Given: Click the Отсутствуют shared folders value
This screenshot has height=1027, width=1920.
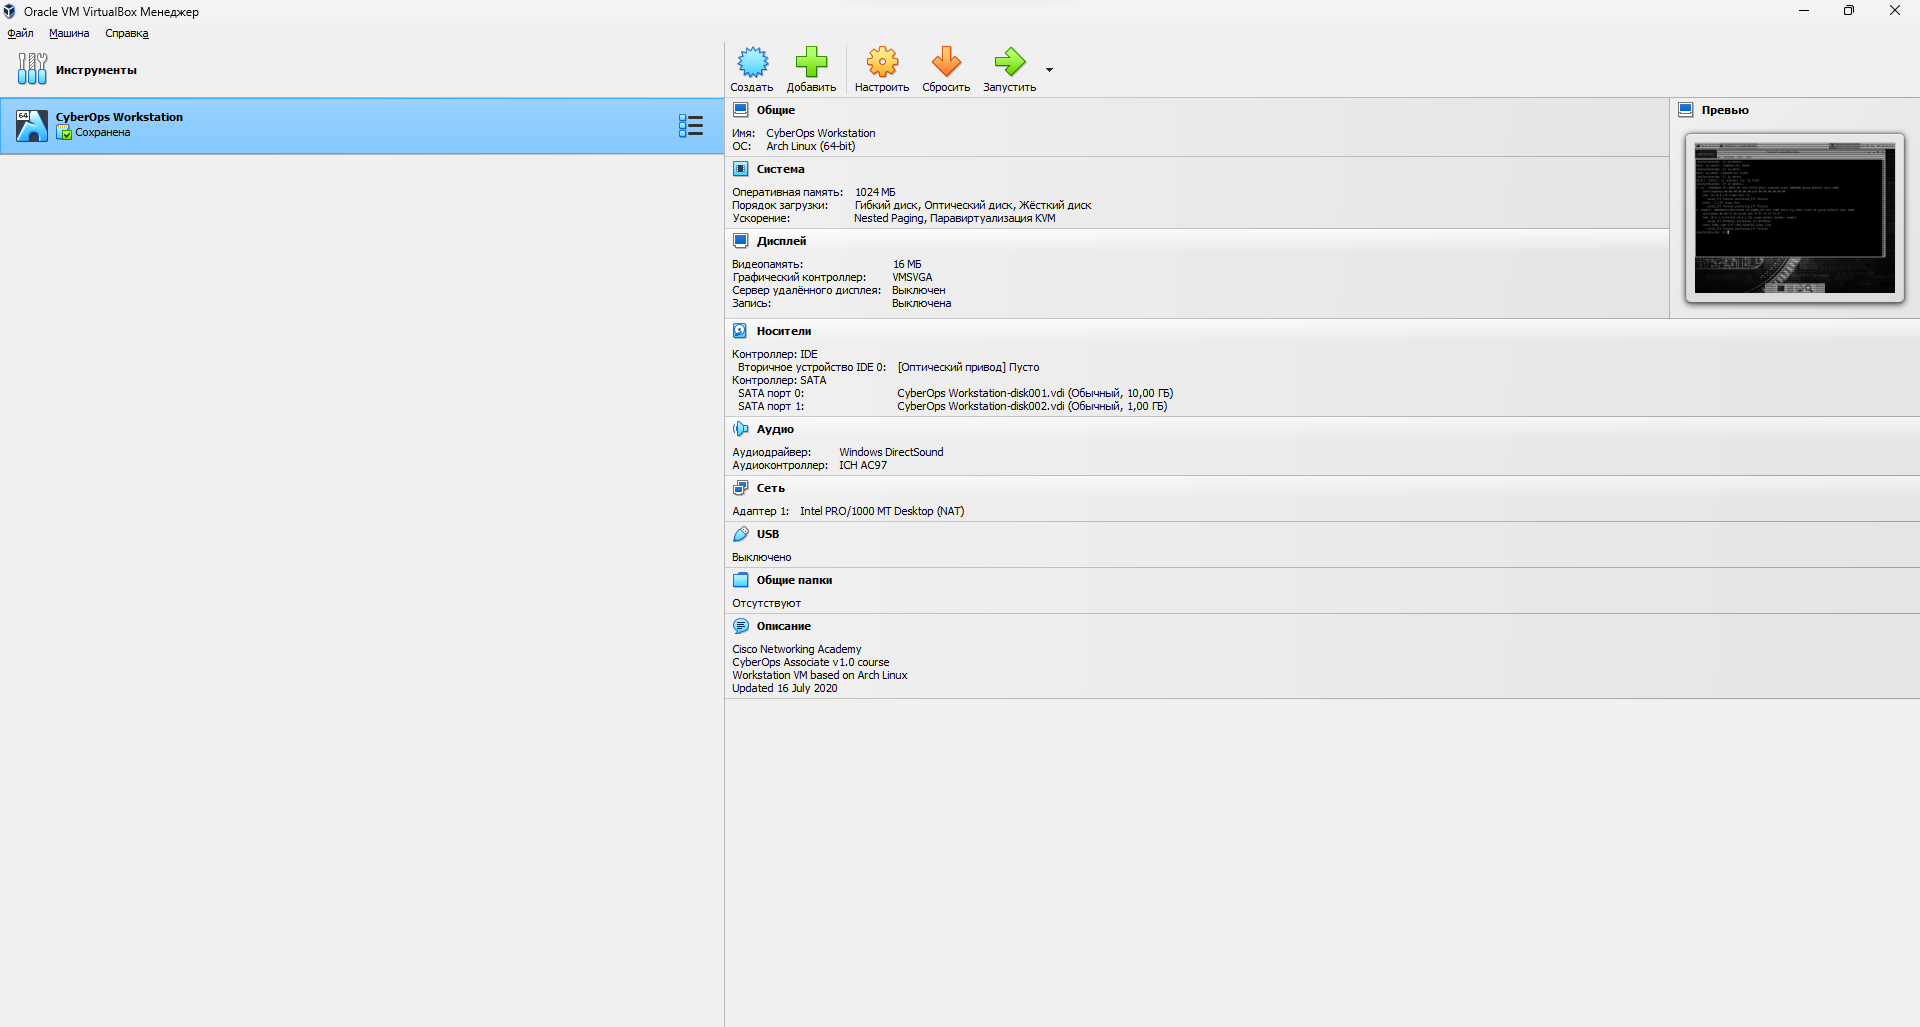Looking at the screenshot, I should tap(766, 603).
